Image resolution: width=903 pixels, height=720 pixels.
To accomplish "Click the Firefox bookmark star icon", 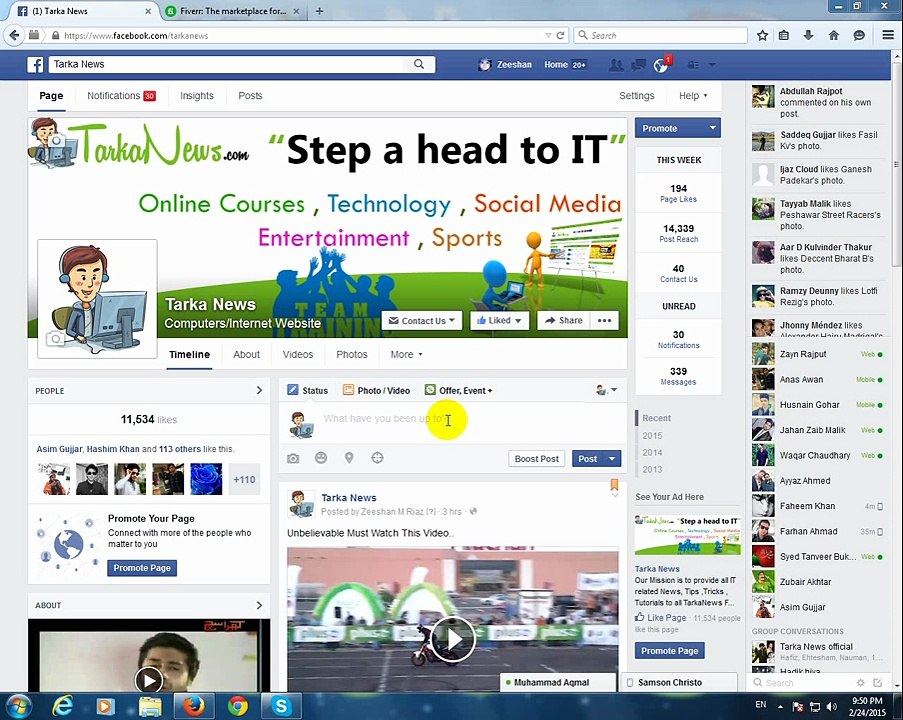I will (762, 35).
